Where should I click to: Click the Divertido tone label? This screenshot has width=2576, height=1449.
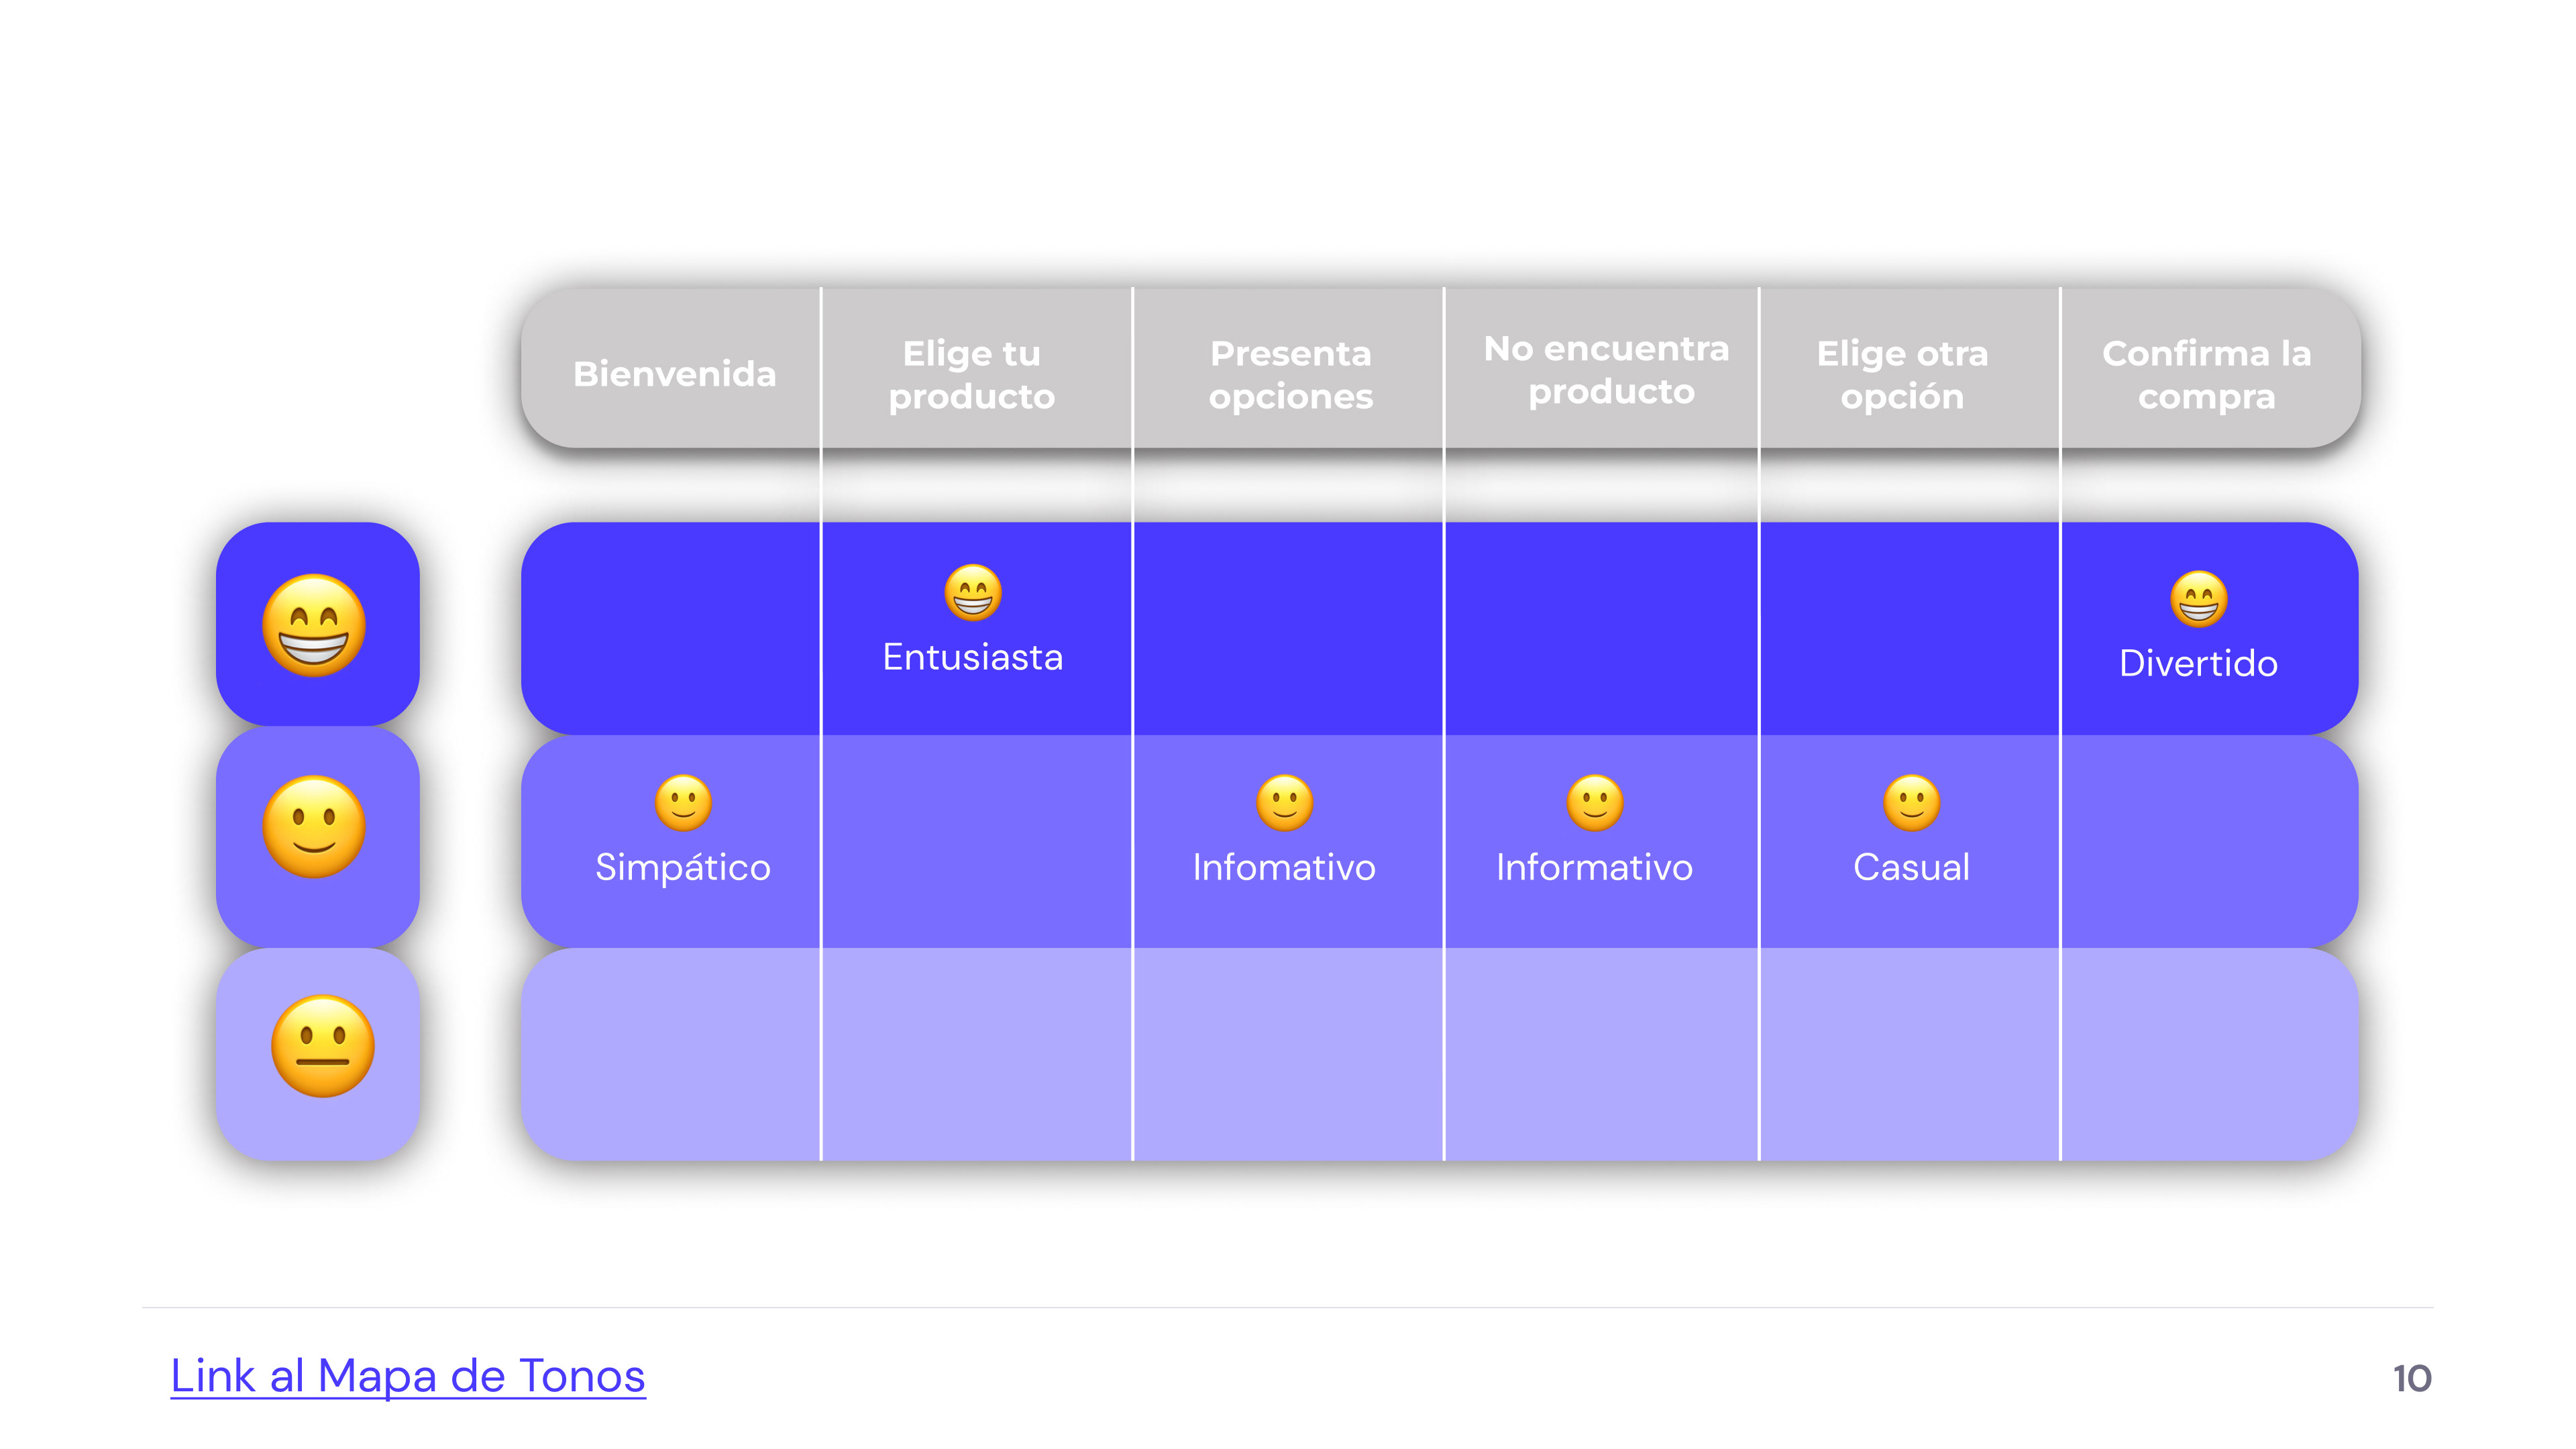(x=2198, y=663)
